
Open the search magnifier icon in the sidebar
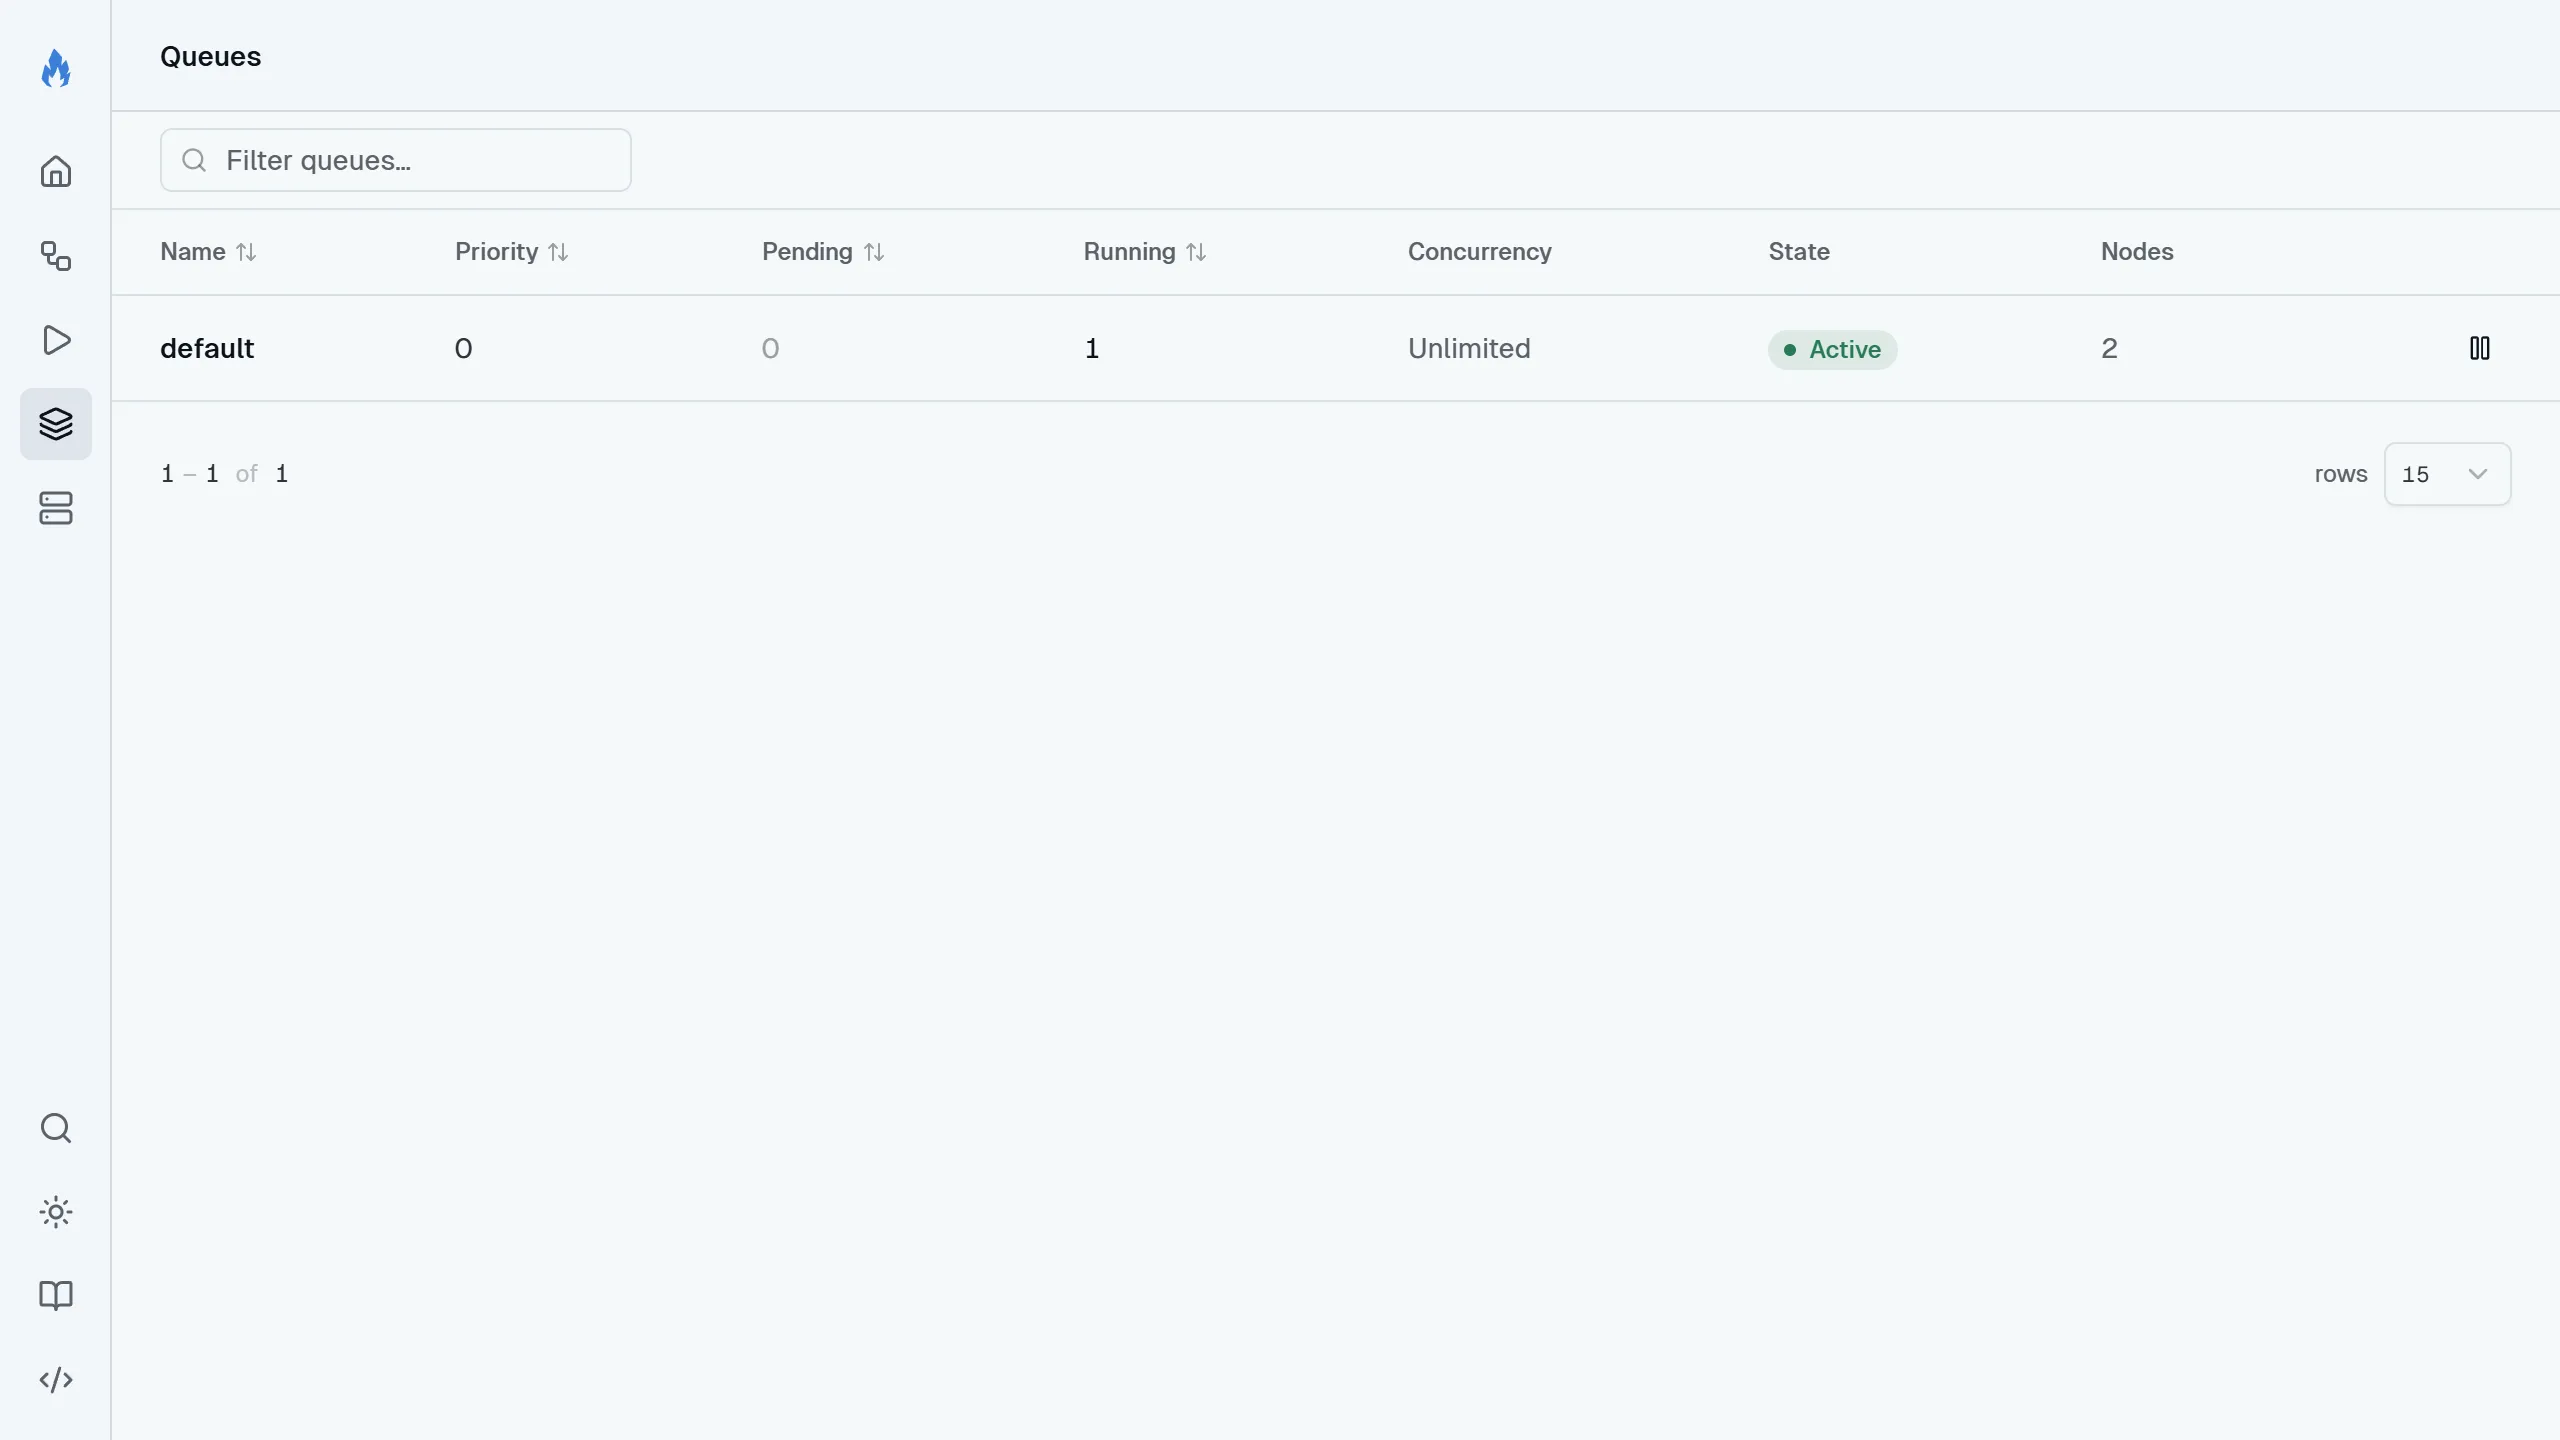[x=56, y=1128]
